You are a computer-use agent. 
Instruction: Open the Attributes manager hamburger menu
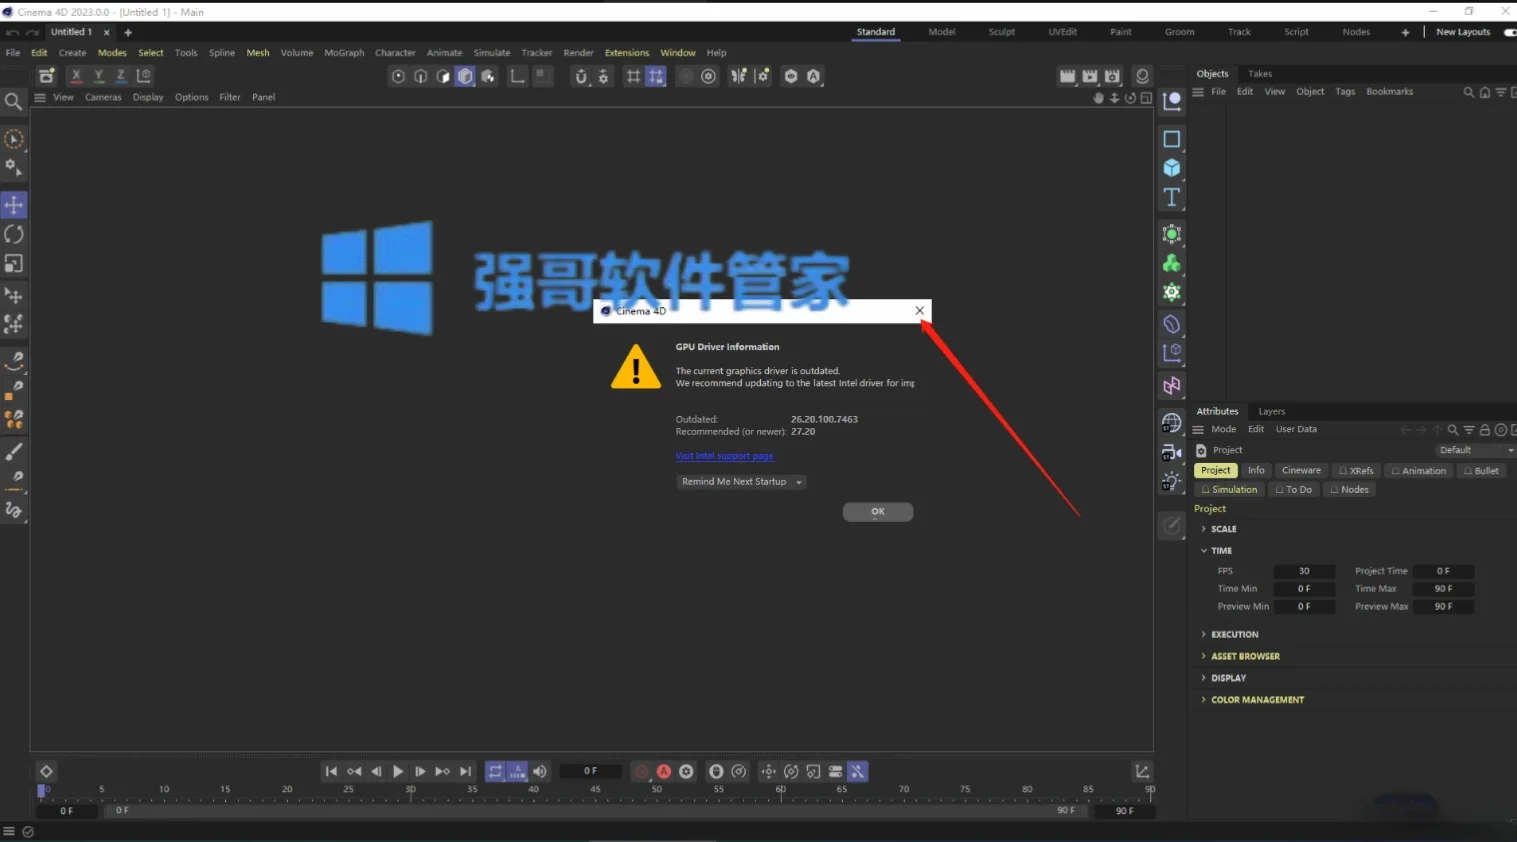pyautogui.click(x=1198, y=430)
